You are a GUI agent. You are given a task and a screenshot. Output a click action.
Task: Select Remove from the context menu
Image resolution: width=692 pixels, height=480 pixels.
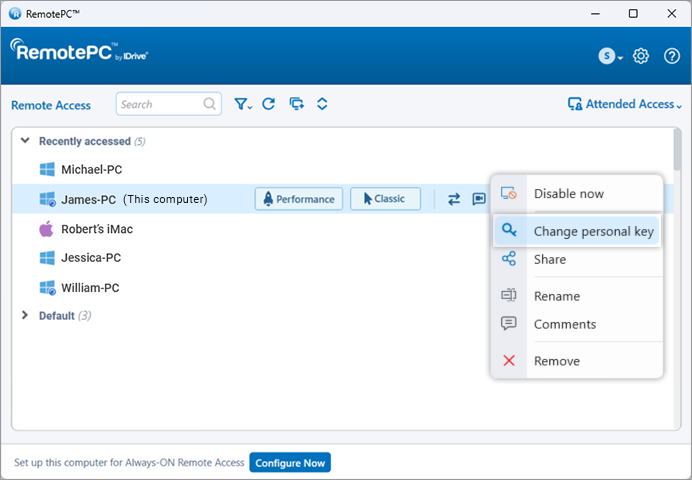point(556,361)
